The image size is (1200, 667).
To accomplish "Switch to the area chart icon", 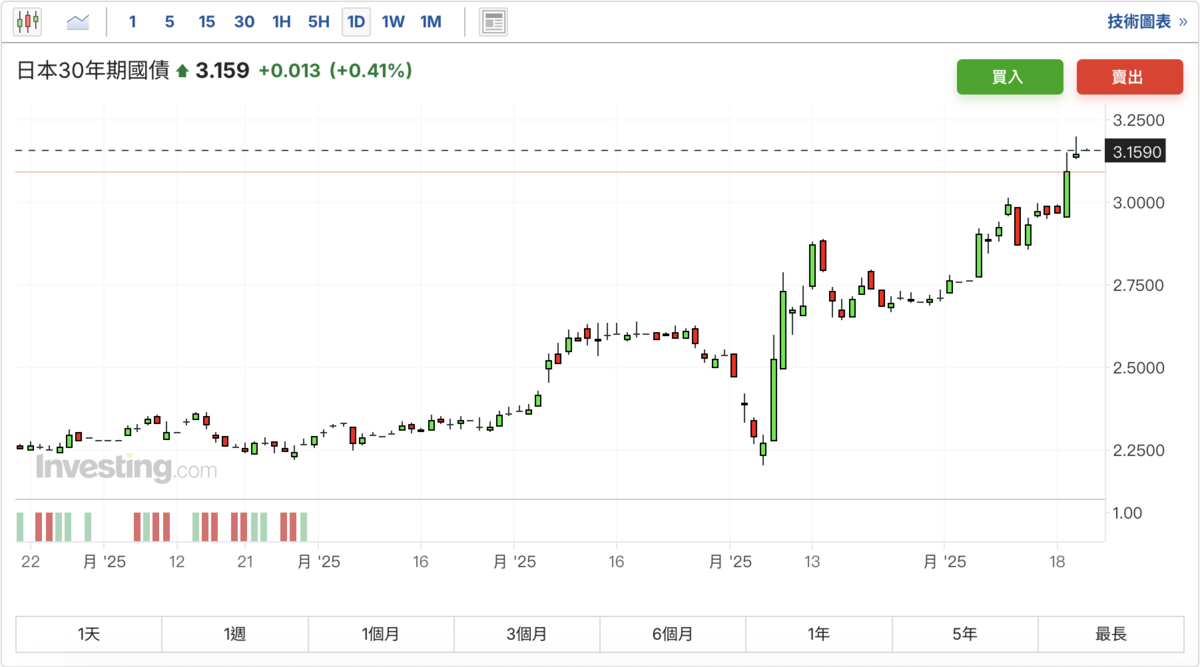I will (x=78, y=21).
